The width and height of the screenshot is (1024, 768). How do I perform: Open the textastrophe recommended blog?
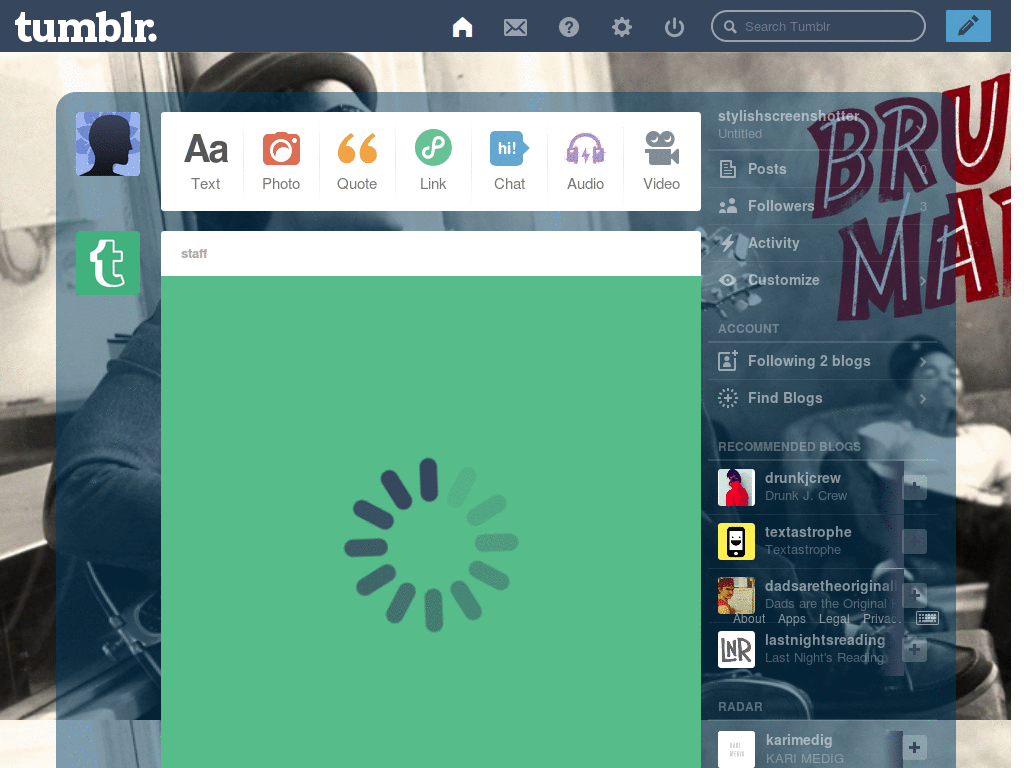pyautogui.click(x=808, y=532)
